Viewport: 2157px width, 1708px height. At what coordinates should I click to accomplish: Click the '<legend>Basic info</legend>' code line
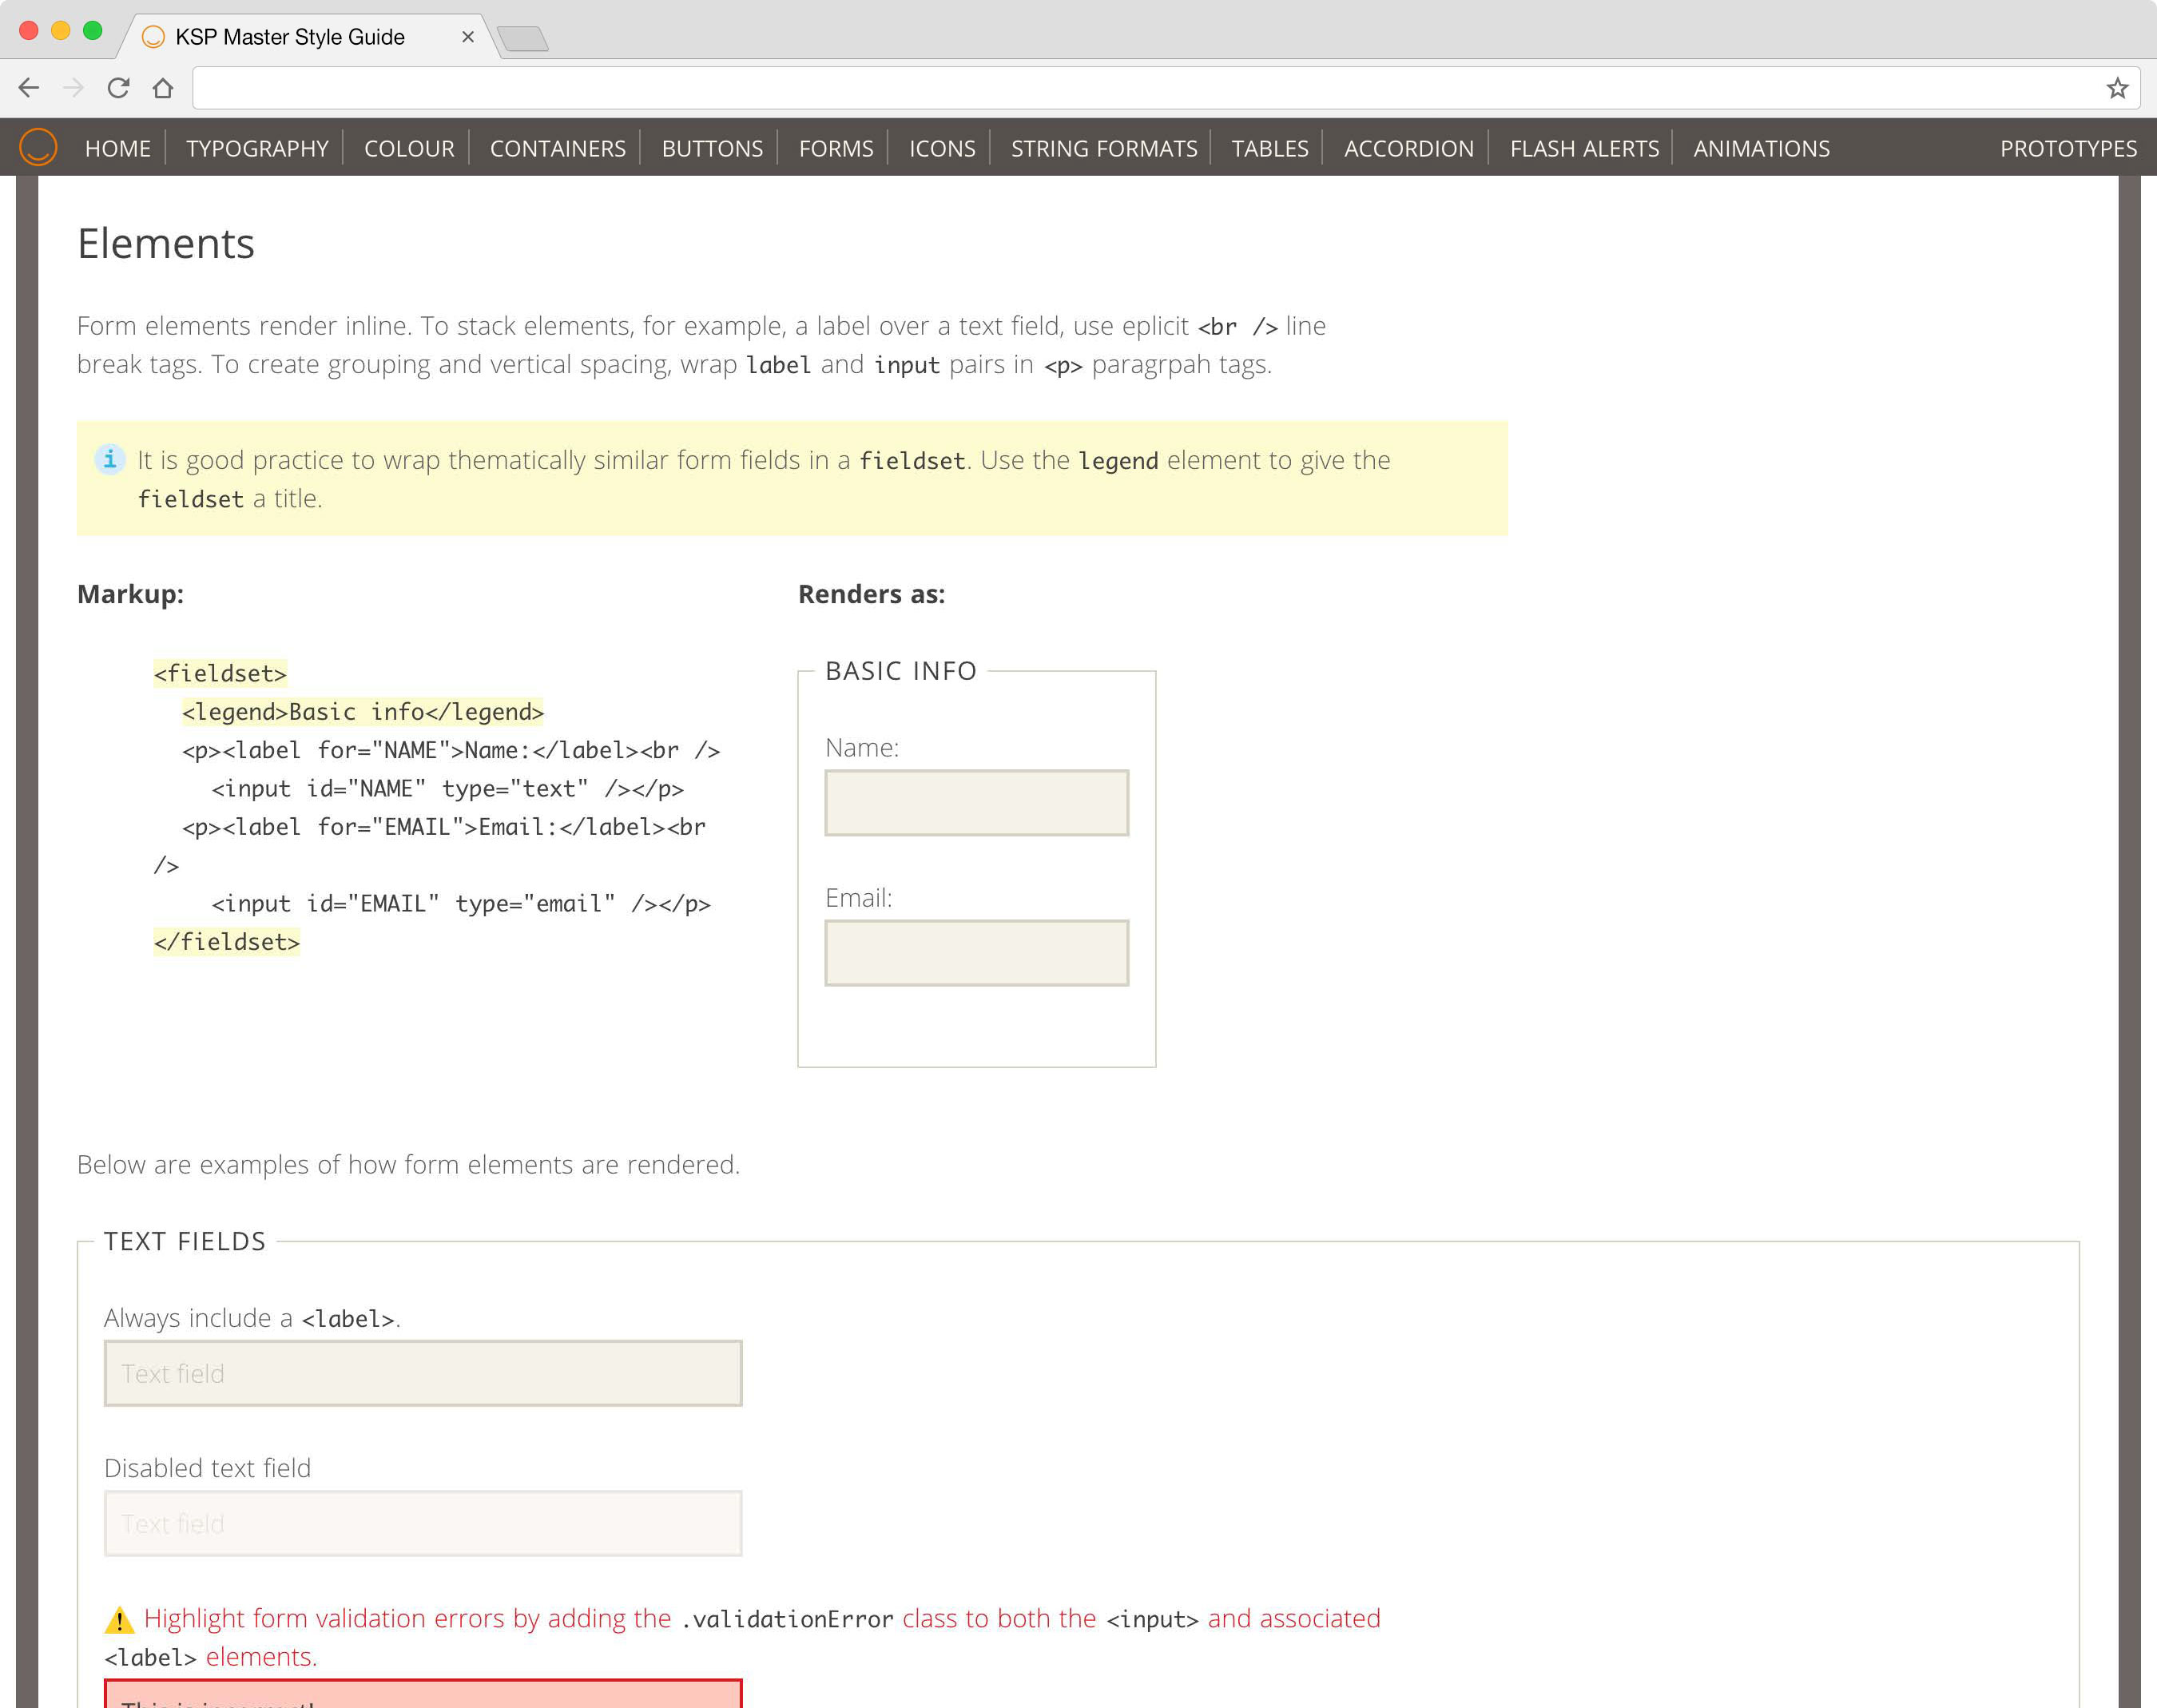click(x=362, y=711)
